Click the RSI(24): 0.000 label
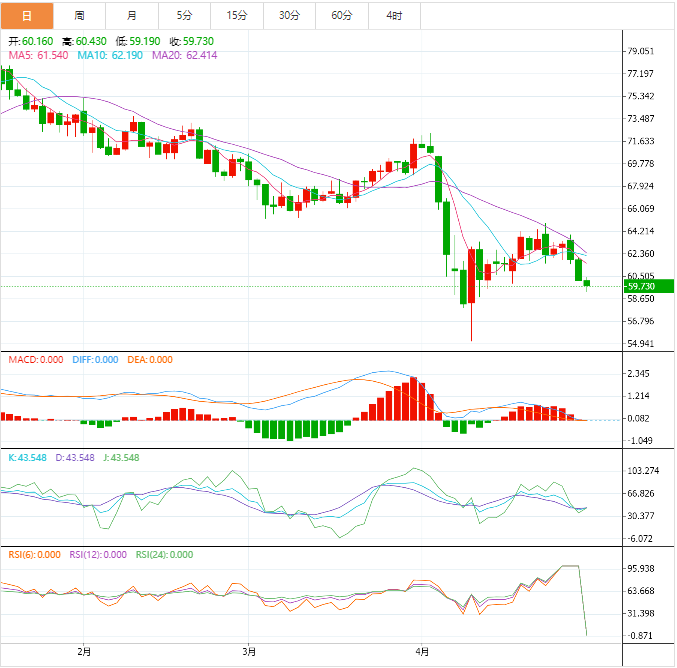The height and width of the screenshot is (668, 677). click(165, 555)
